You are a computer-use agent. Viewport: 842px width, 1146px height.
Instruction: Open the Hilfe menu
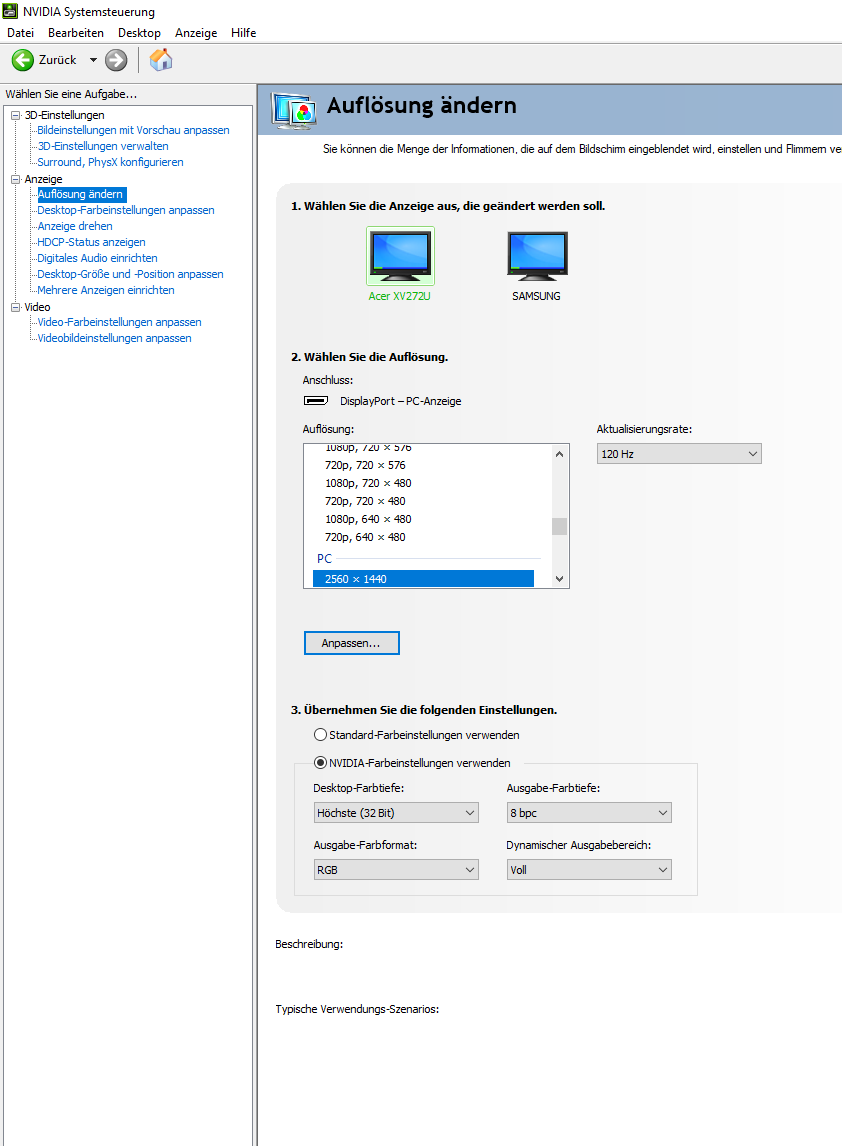tap(243, 33)
